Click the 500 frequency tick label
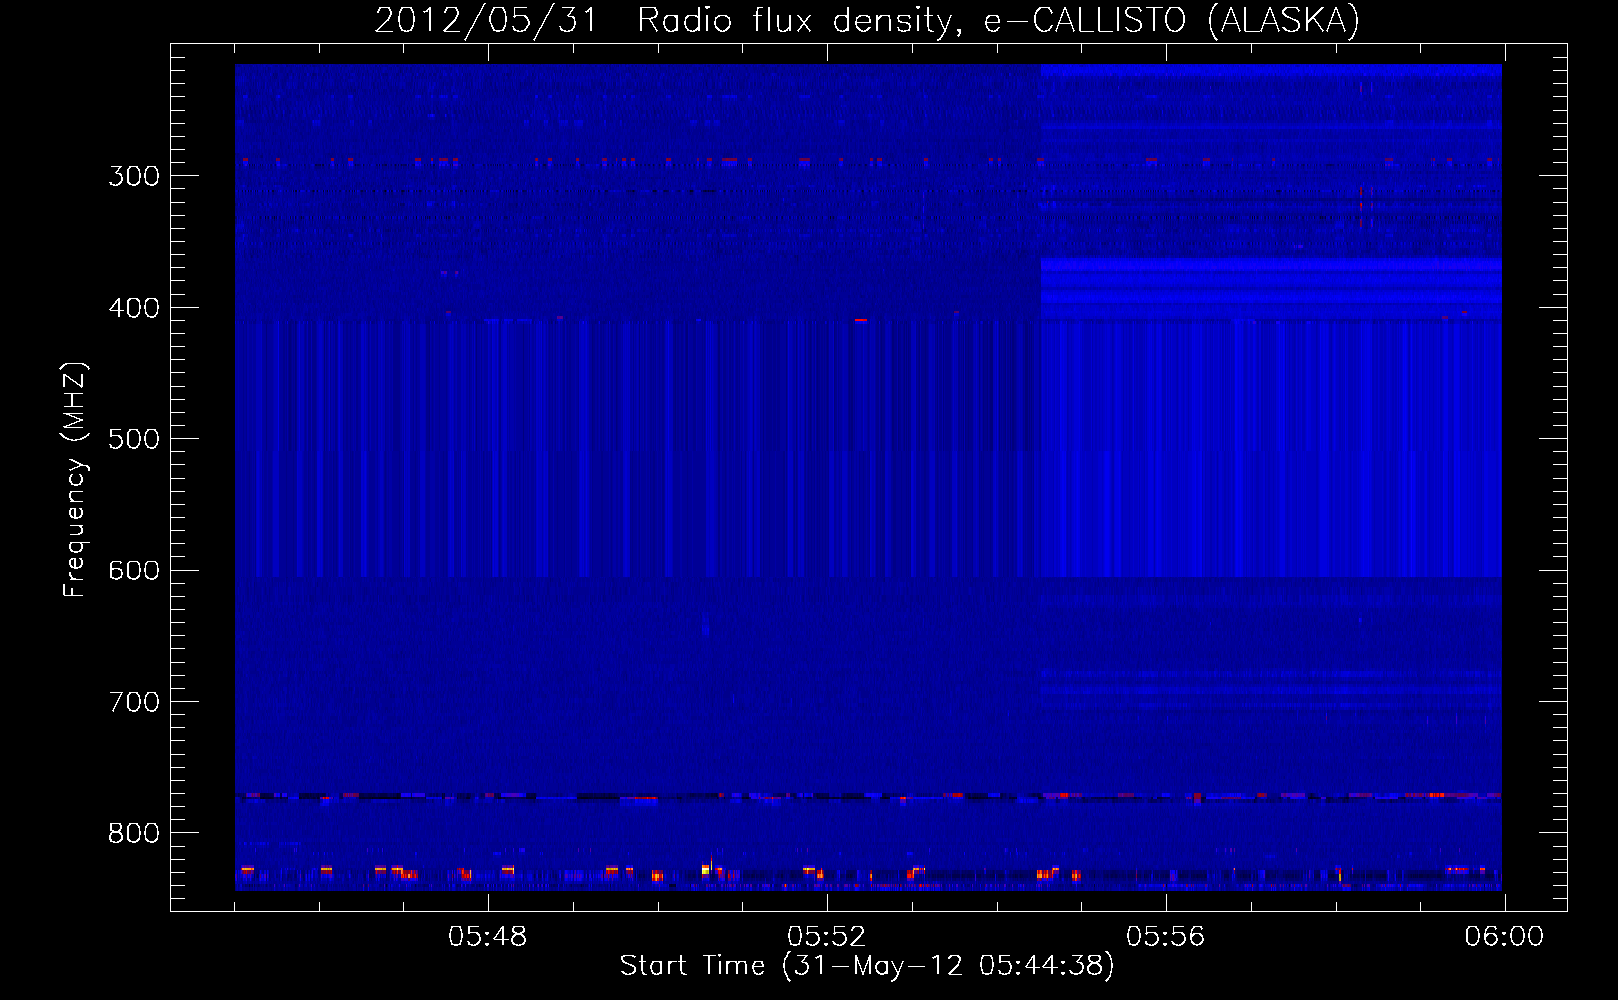Viewport: 1618px width, 1000px height. (x=134, y=439)
